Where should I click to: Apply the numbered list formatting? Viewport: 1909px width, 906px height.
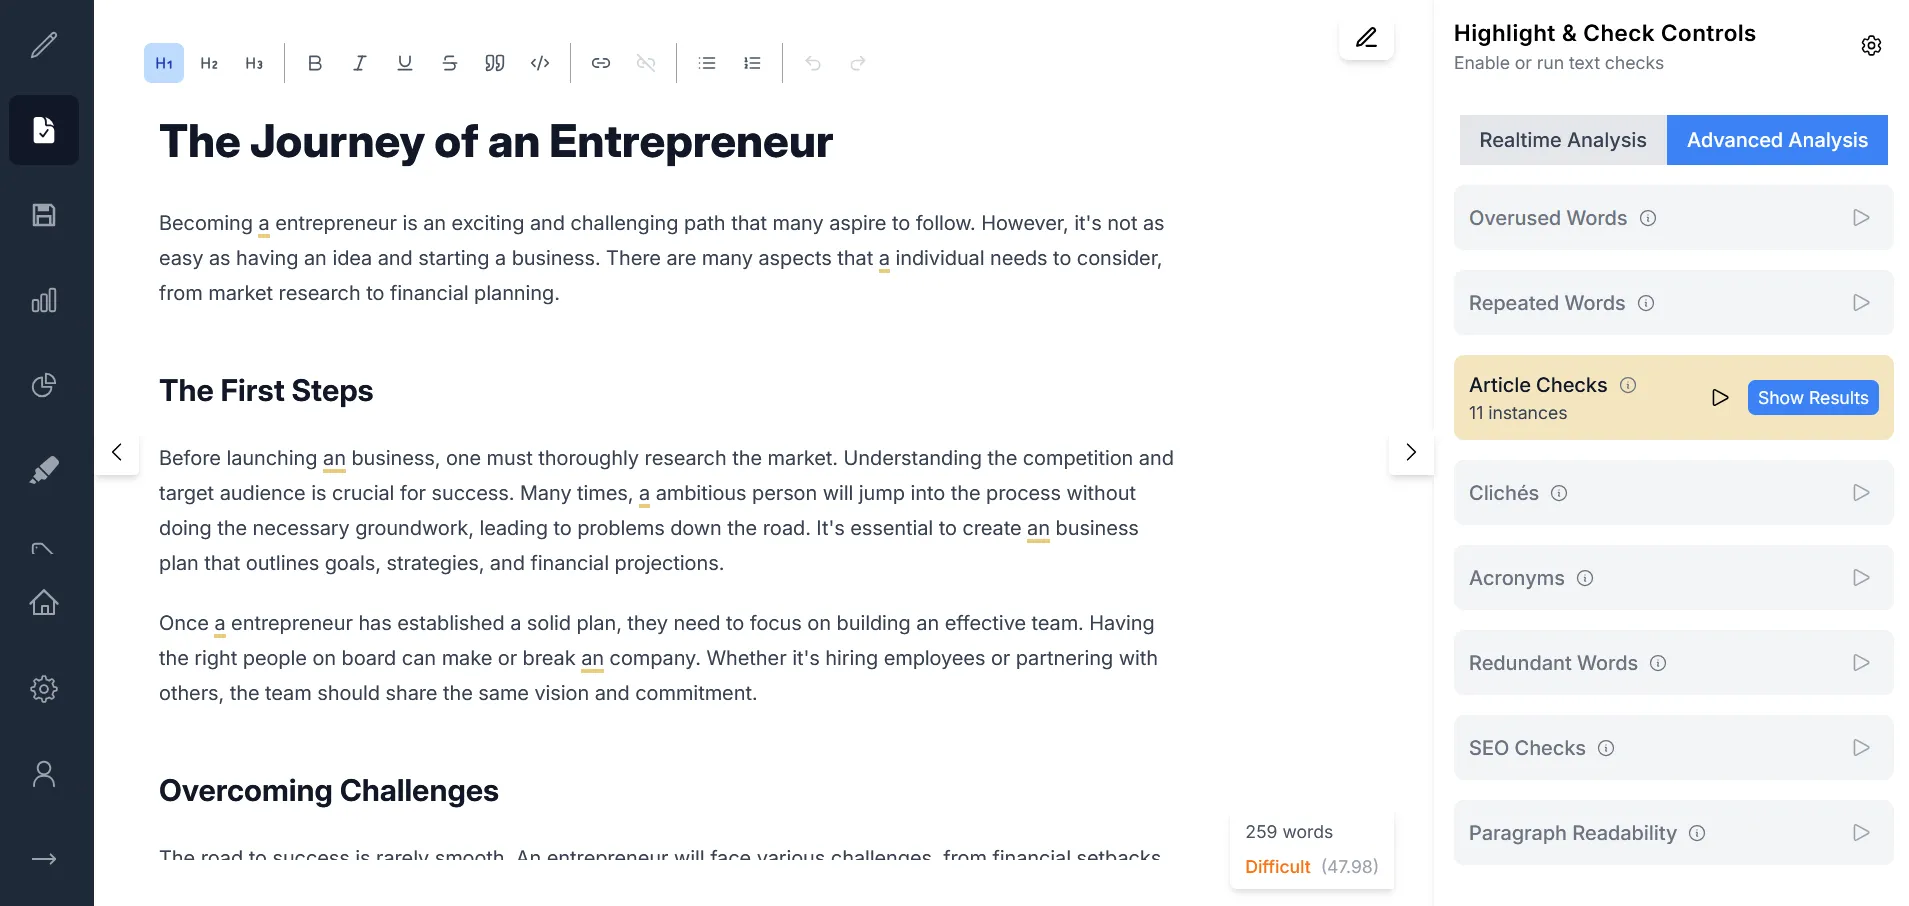click(x=752, y=62)
